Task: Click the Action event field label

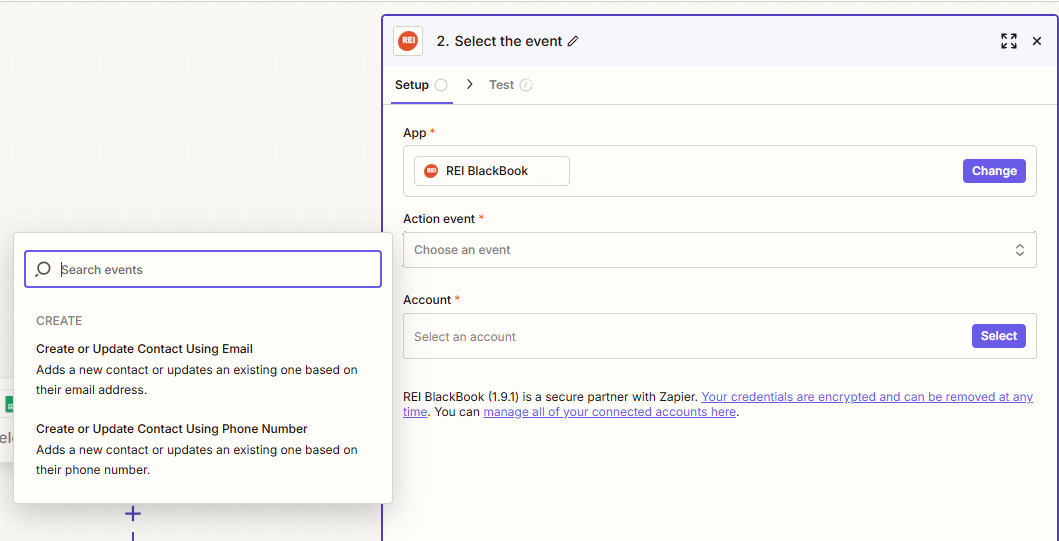Action: coord(439,219)
